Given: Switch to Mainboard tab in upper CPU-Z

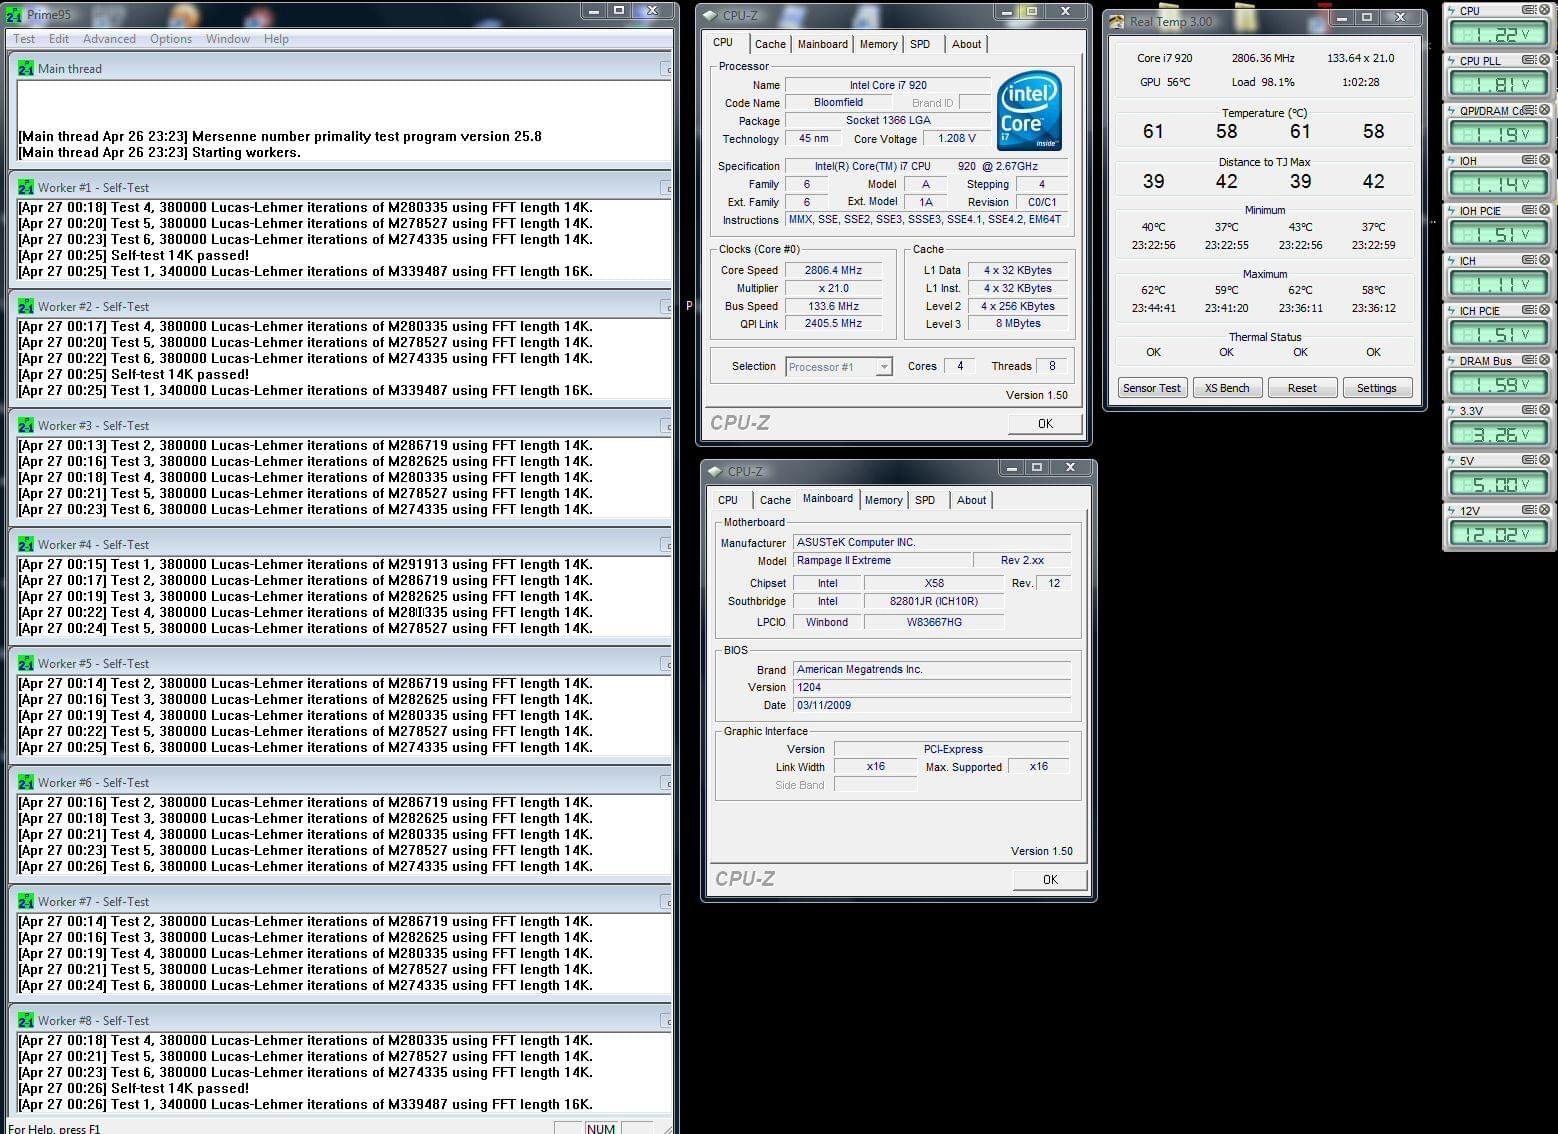Looking at the screenshot, I should [823, 44].
